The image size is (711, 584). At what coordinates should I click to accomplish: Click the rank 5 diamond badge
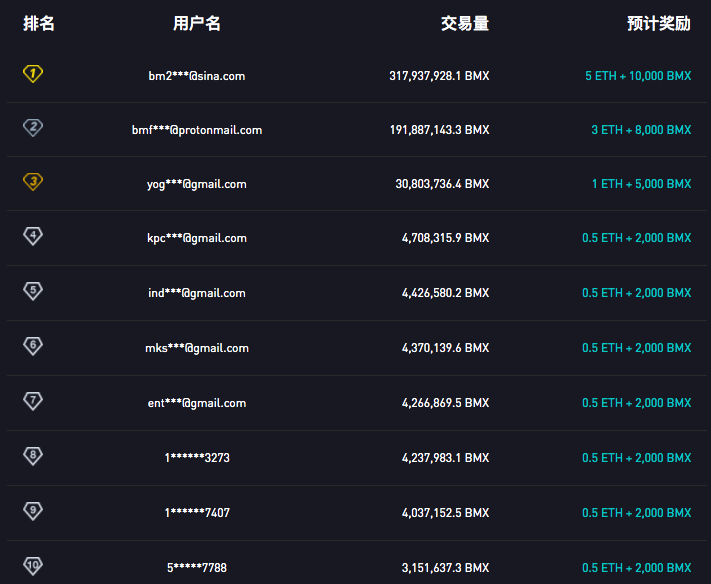coord(33,291)
